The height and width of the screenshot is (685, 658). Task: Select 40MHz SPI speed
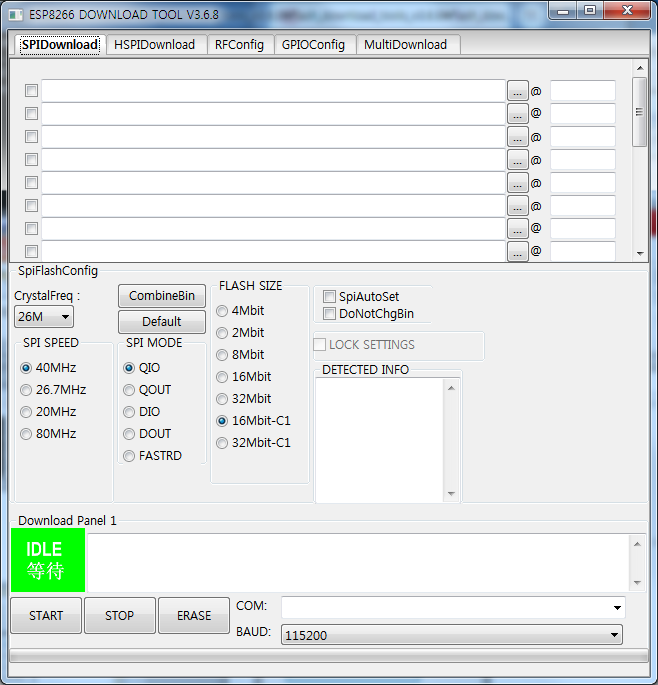(48, 368)
